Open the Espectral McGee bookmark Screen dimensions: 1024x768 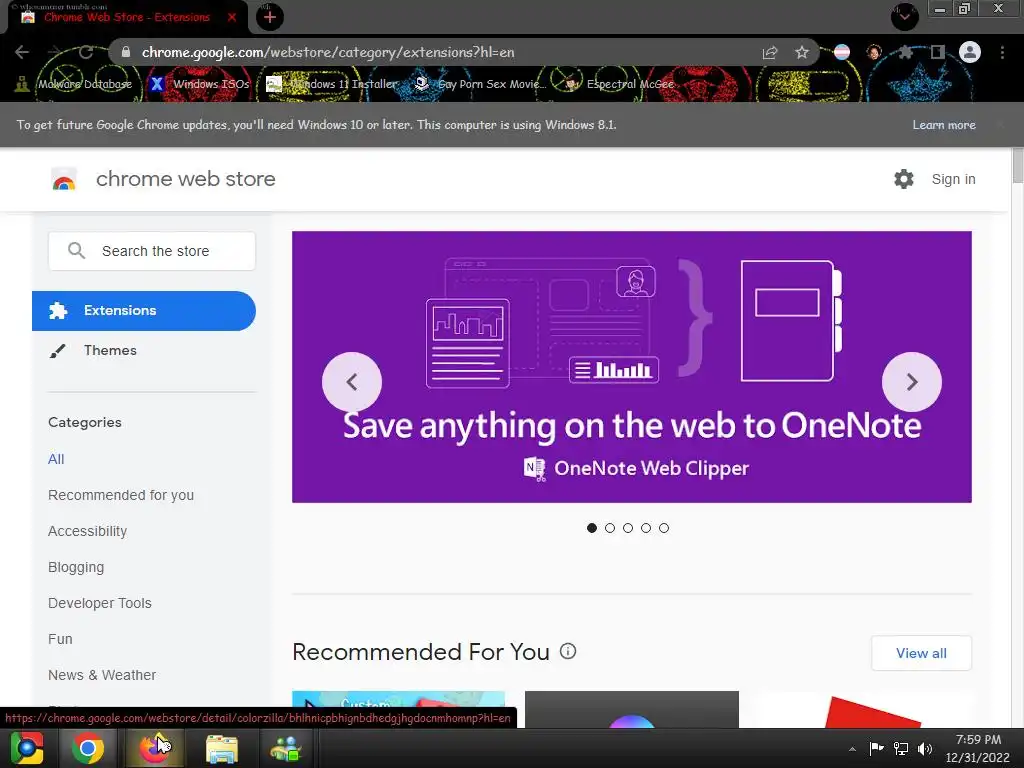tap(620, 84)
